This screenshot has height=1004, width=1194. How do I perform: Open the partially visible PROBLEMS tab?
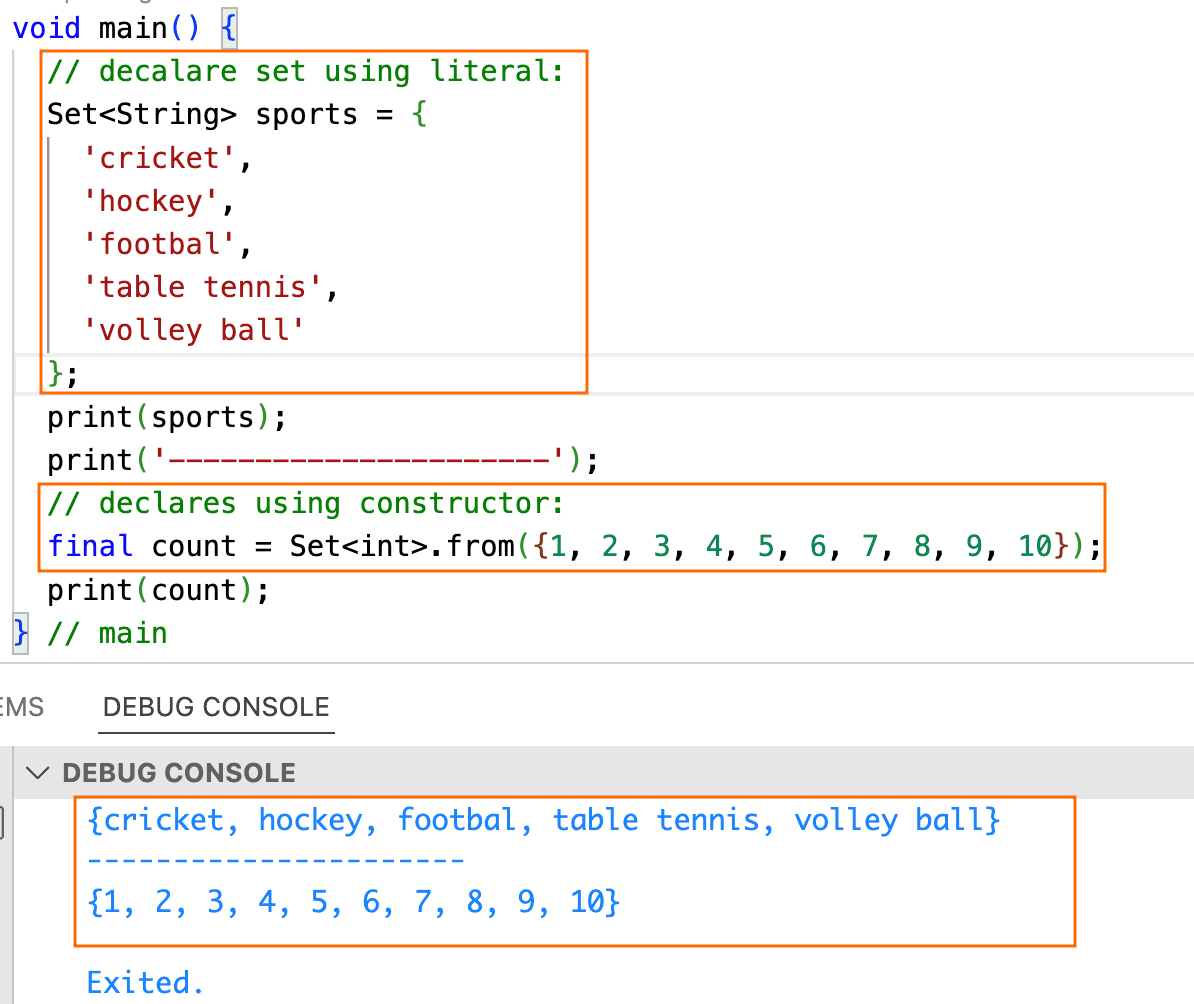tap(22, 707)
